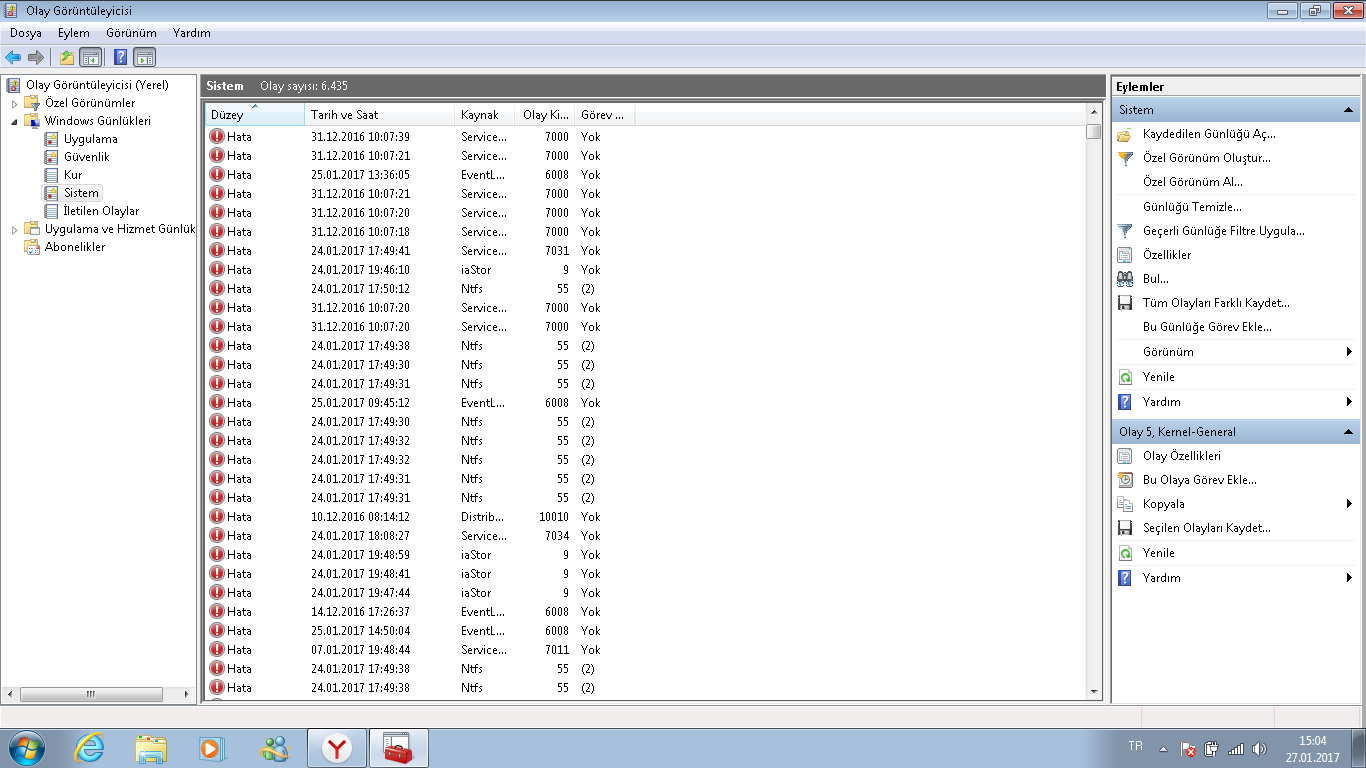Launch Internet Explorer from the taskbar
Viewport: 1366px width, 768px height.
point(90,748)
